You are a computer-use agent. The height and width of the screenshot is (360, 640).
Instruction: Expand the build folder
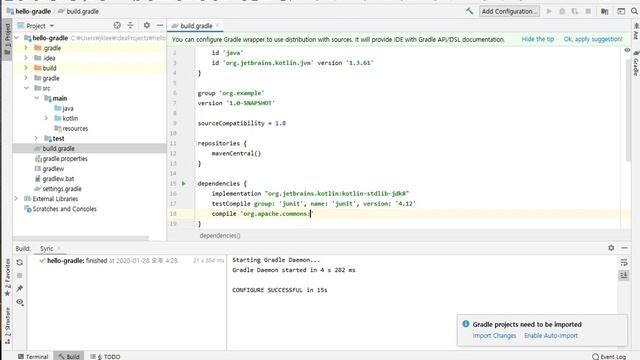coord(26,68)
